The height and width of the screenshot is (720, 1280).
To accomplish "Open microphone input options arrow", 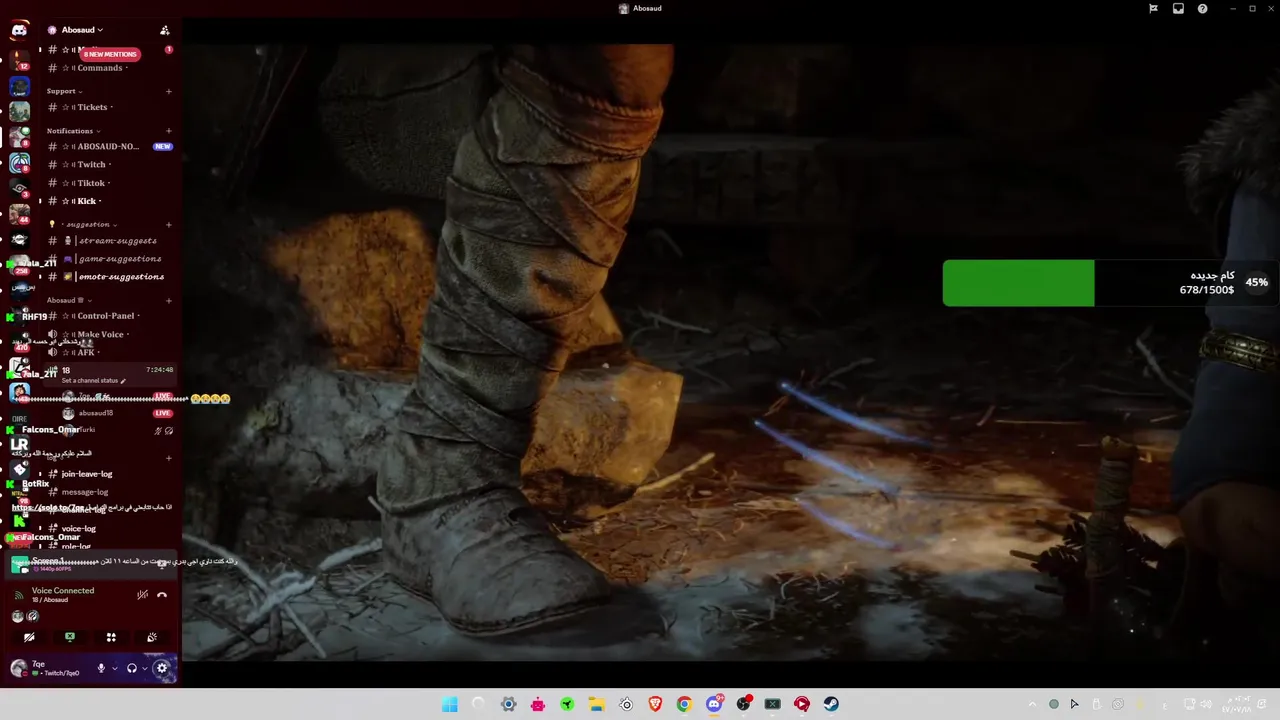I will click(x=114, y=668).
